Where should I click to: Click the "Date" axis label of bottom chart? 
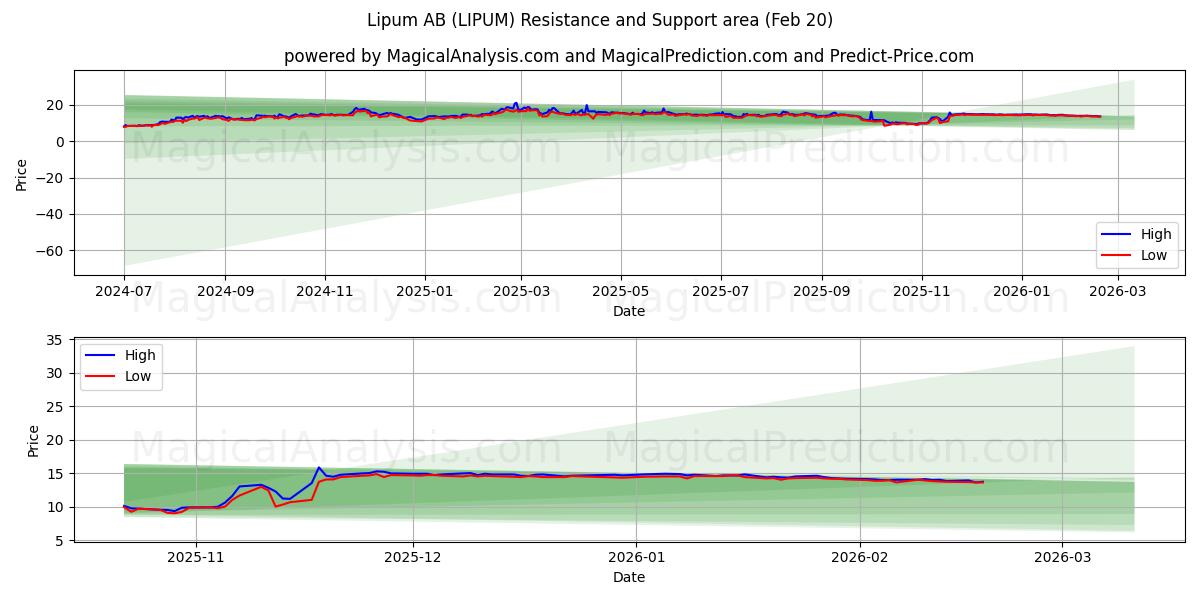pyautogui.click(x=629, y=577)
